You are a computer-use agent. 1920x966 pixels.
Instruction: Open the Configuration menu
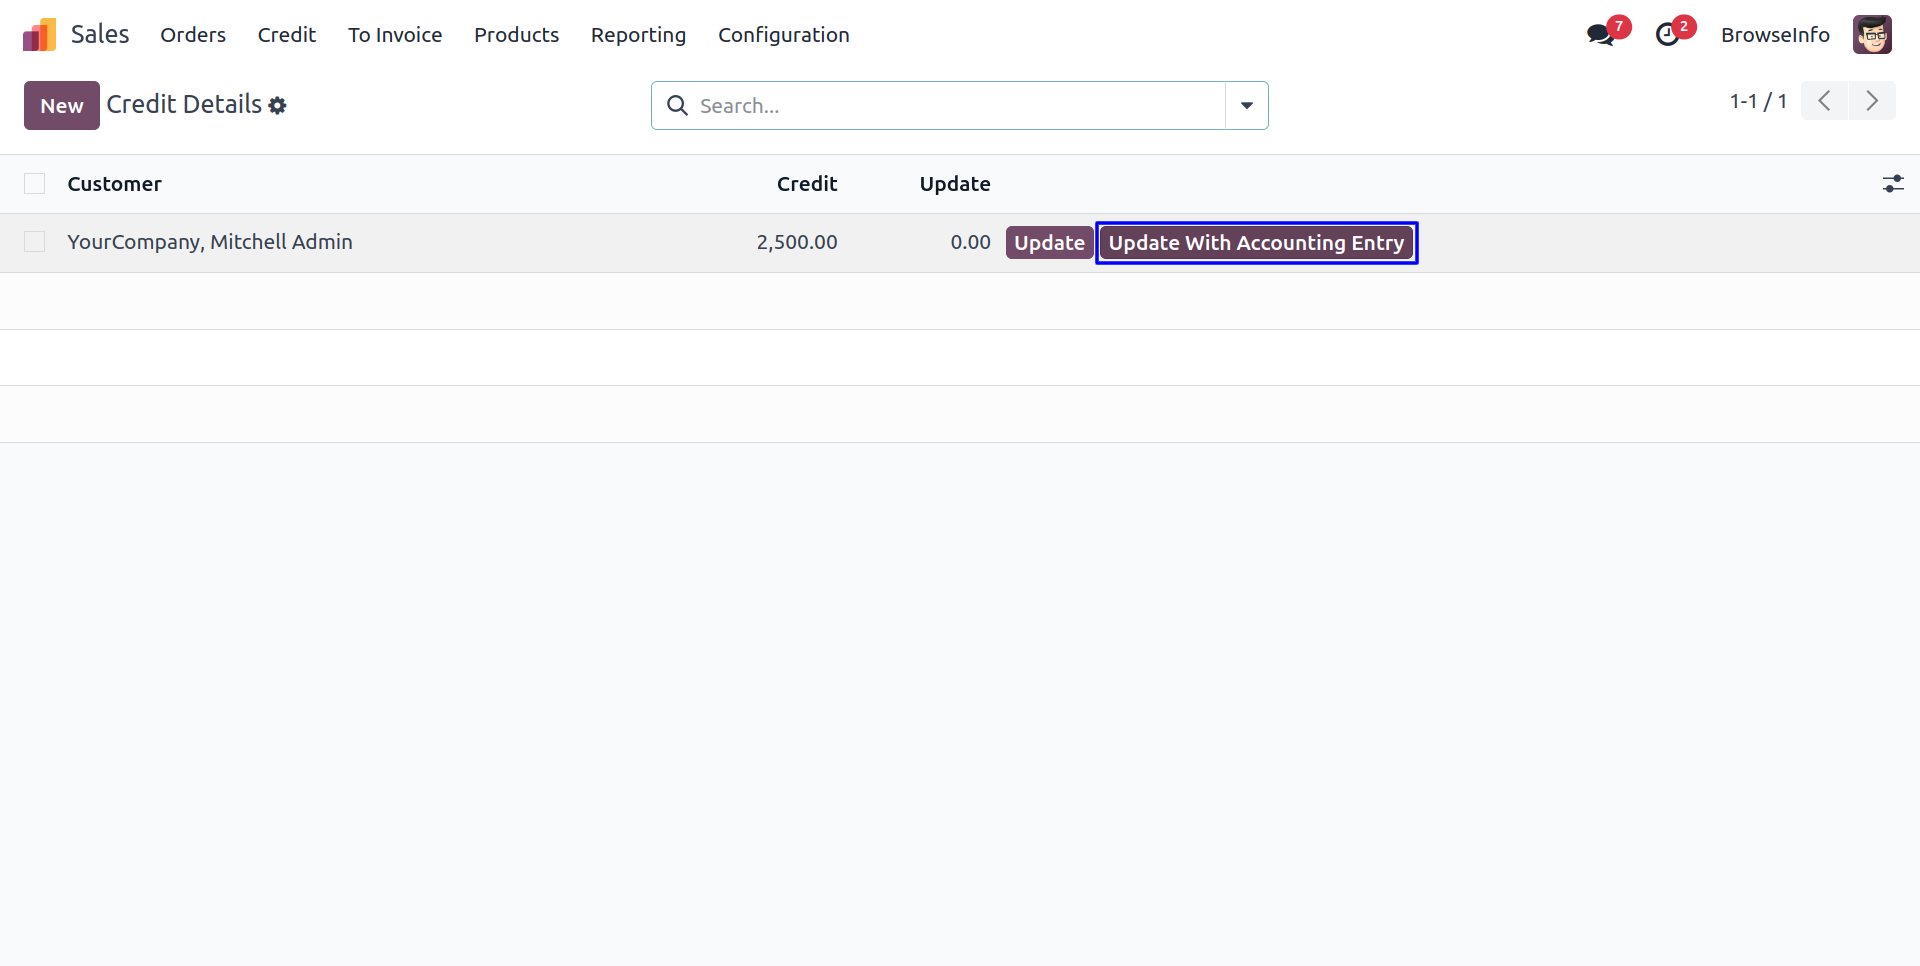click(783, 35)
